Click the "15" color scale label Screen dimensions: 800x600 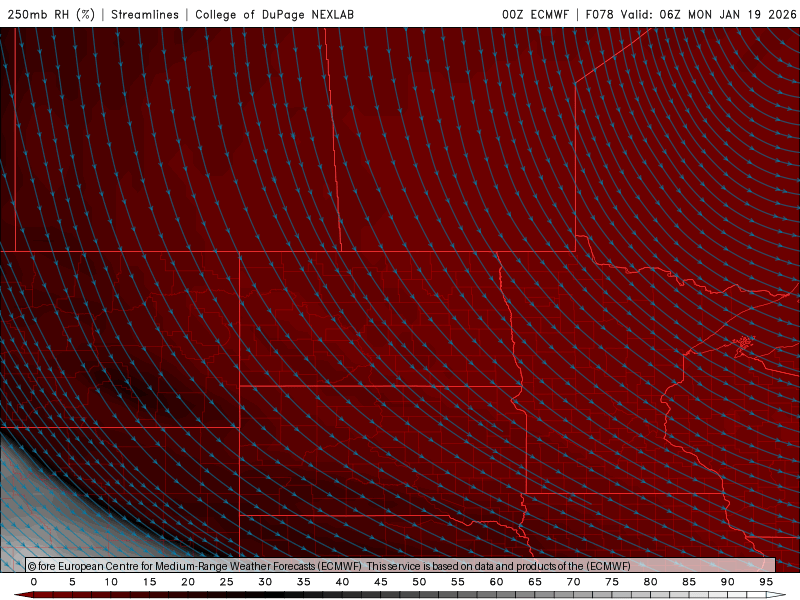pos(149,582)
